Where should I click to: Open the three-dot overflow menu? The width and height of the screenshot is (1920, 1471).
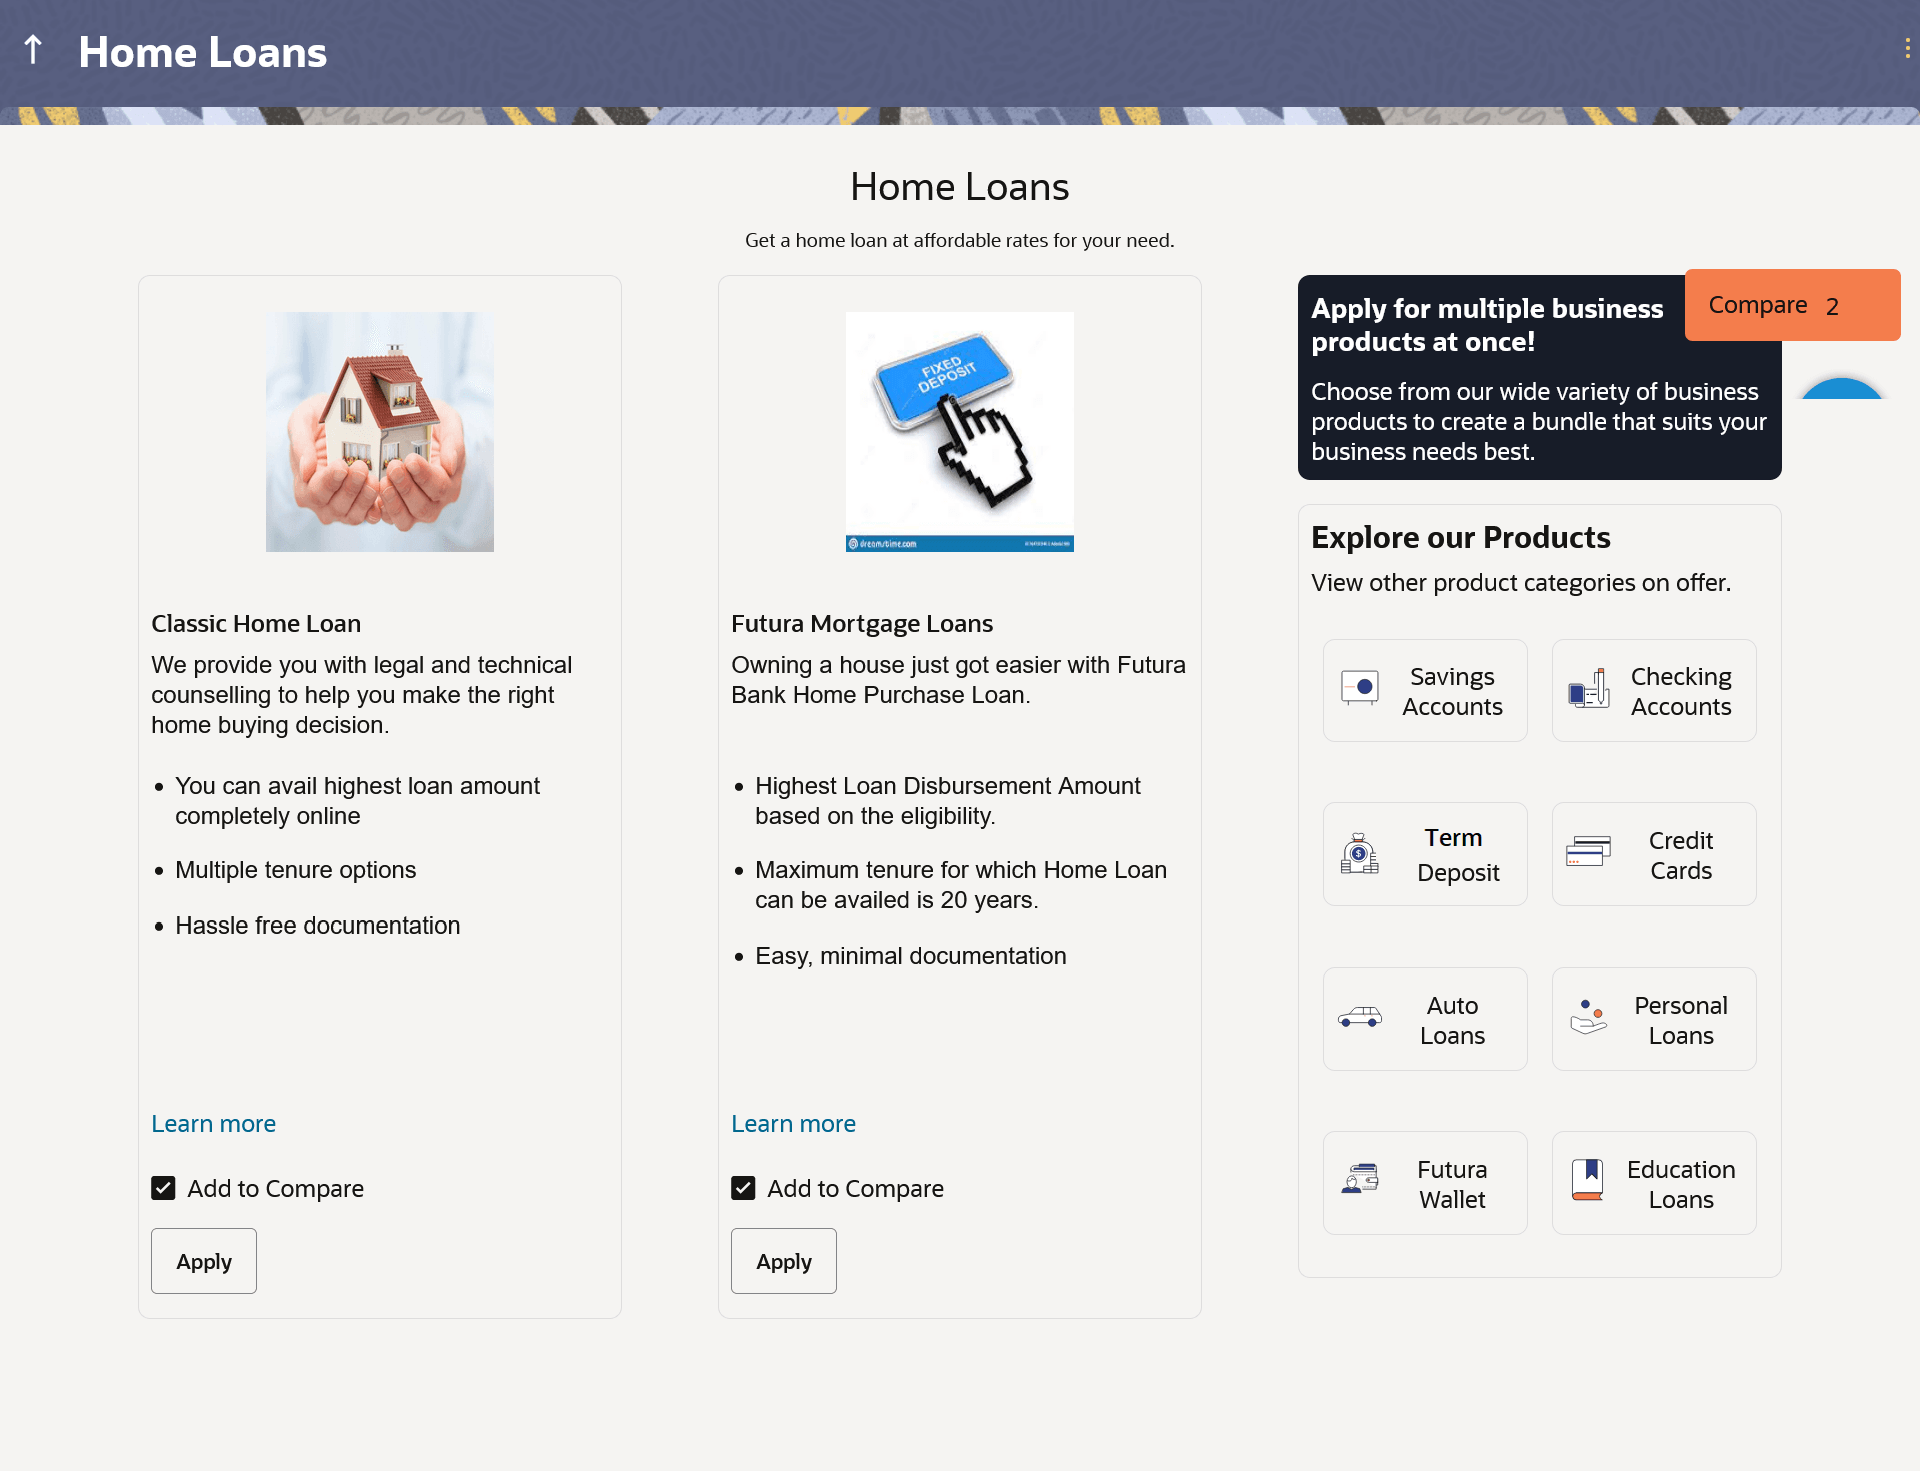click(1907, 49)
